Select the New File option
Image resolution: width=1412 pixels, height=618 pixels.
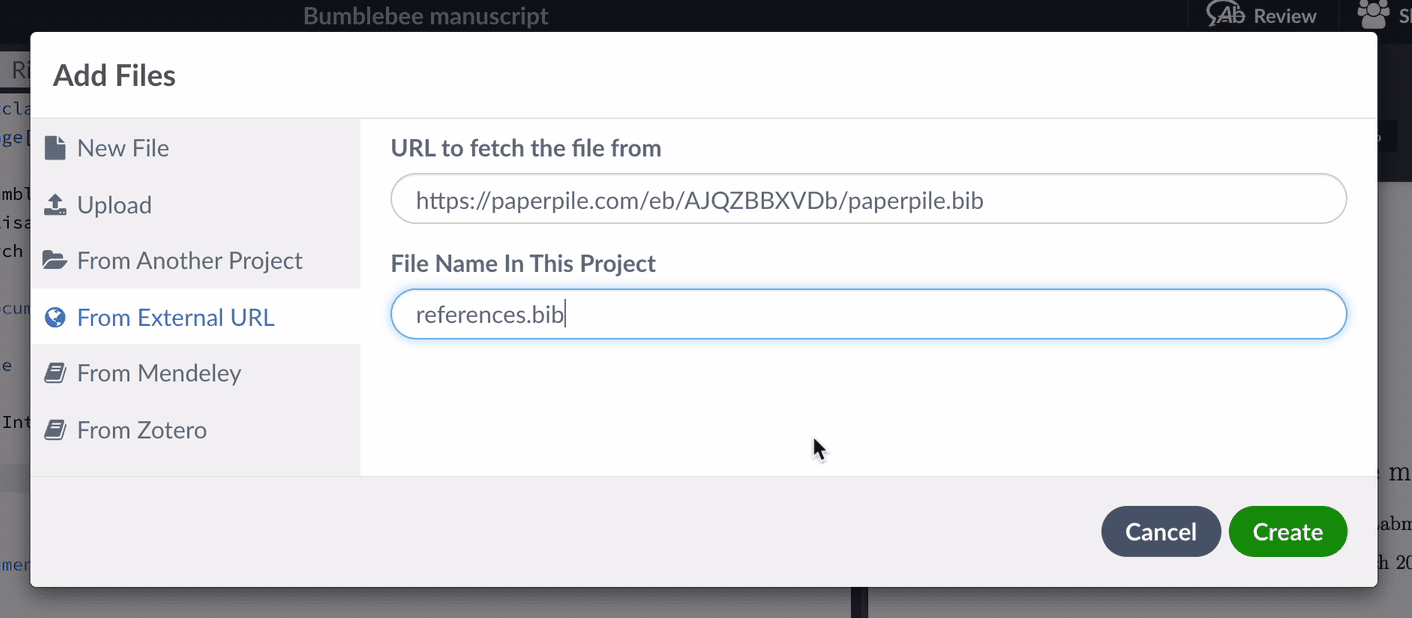(123, 148)
